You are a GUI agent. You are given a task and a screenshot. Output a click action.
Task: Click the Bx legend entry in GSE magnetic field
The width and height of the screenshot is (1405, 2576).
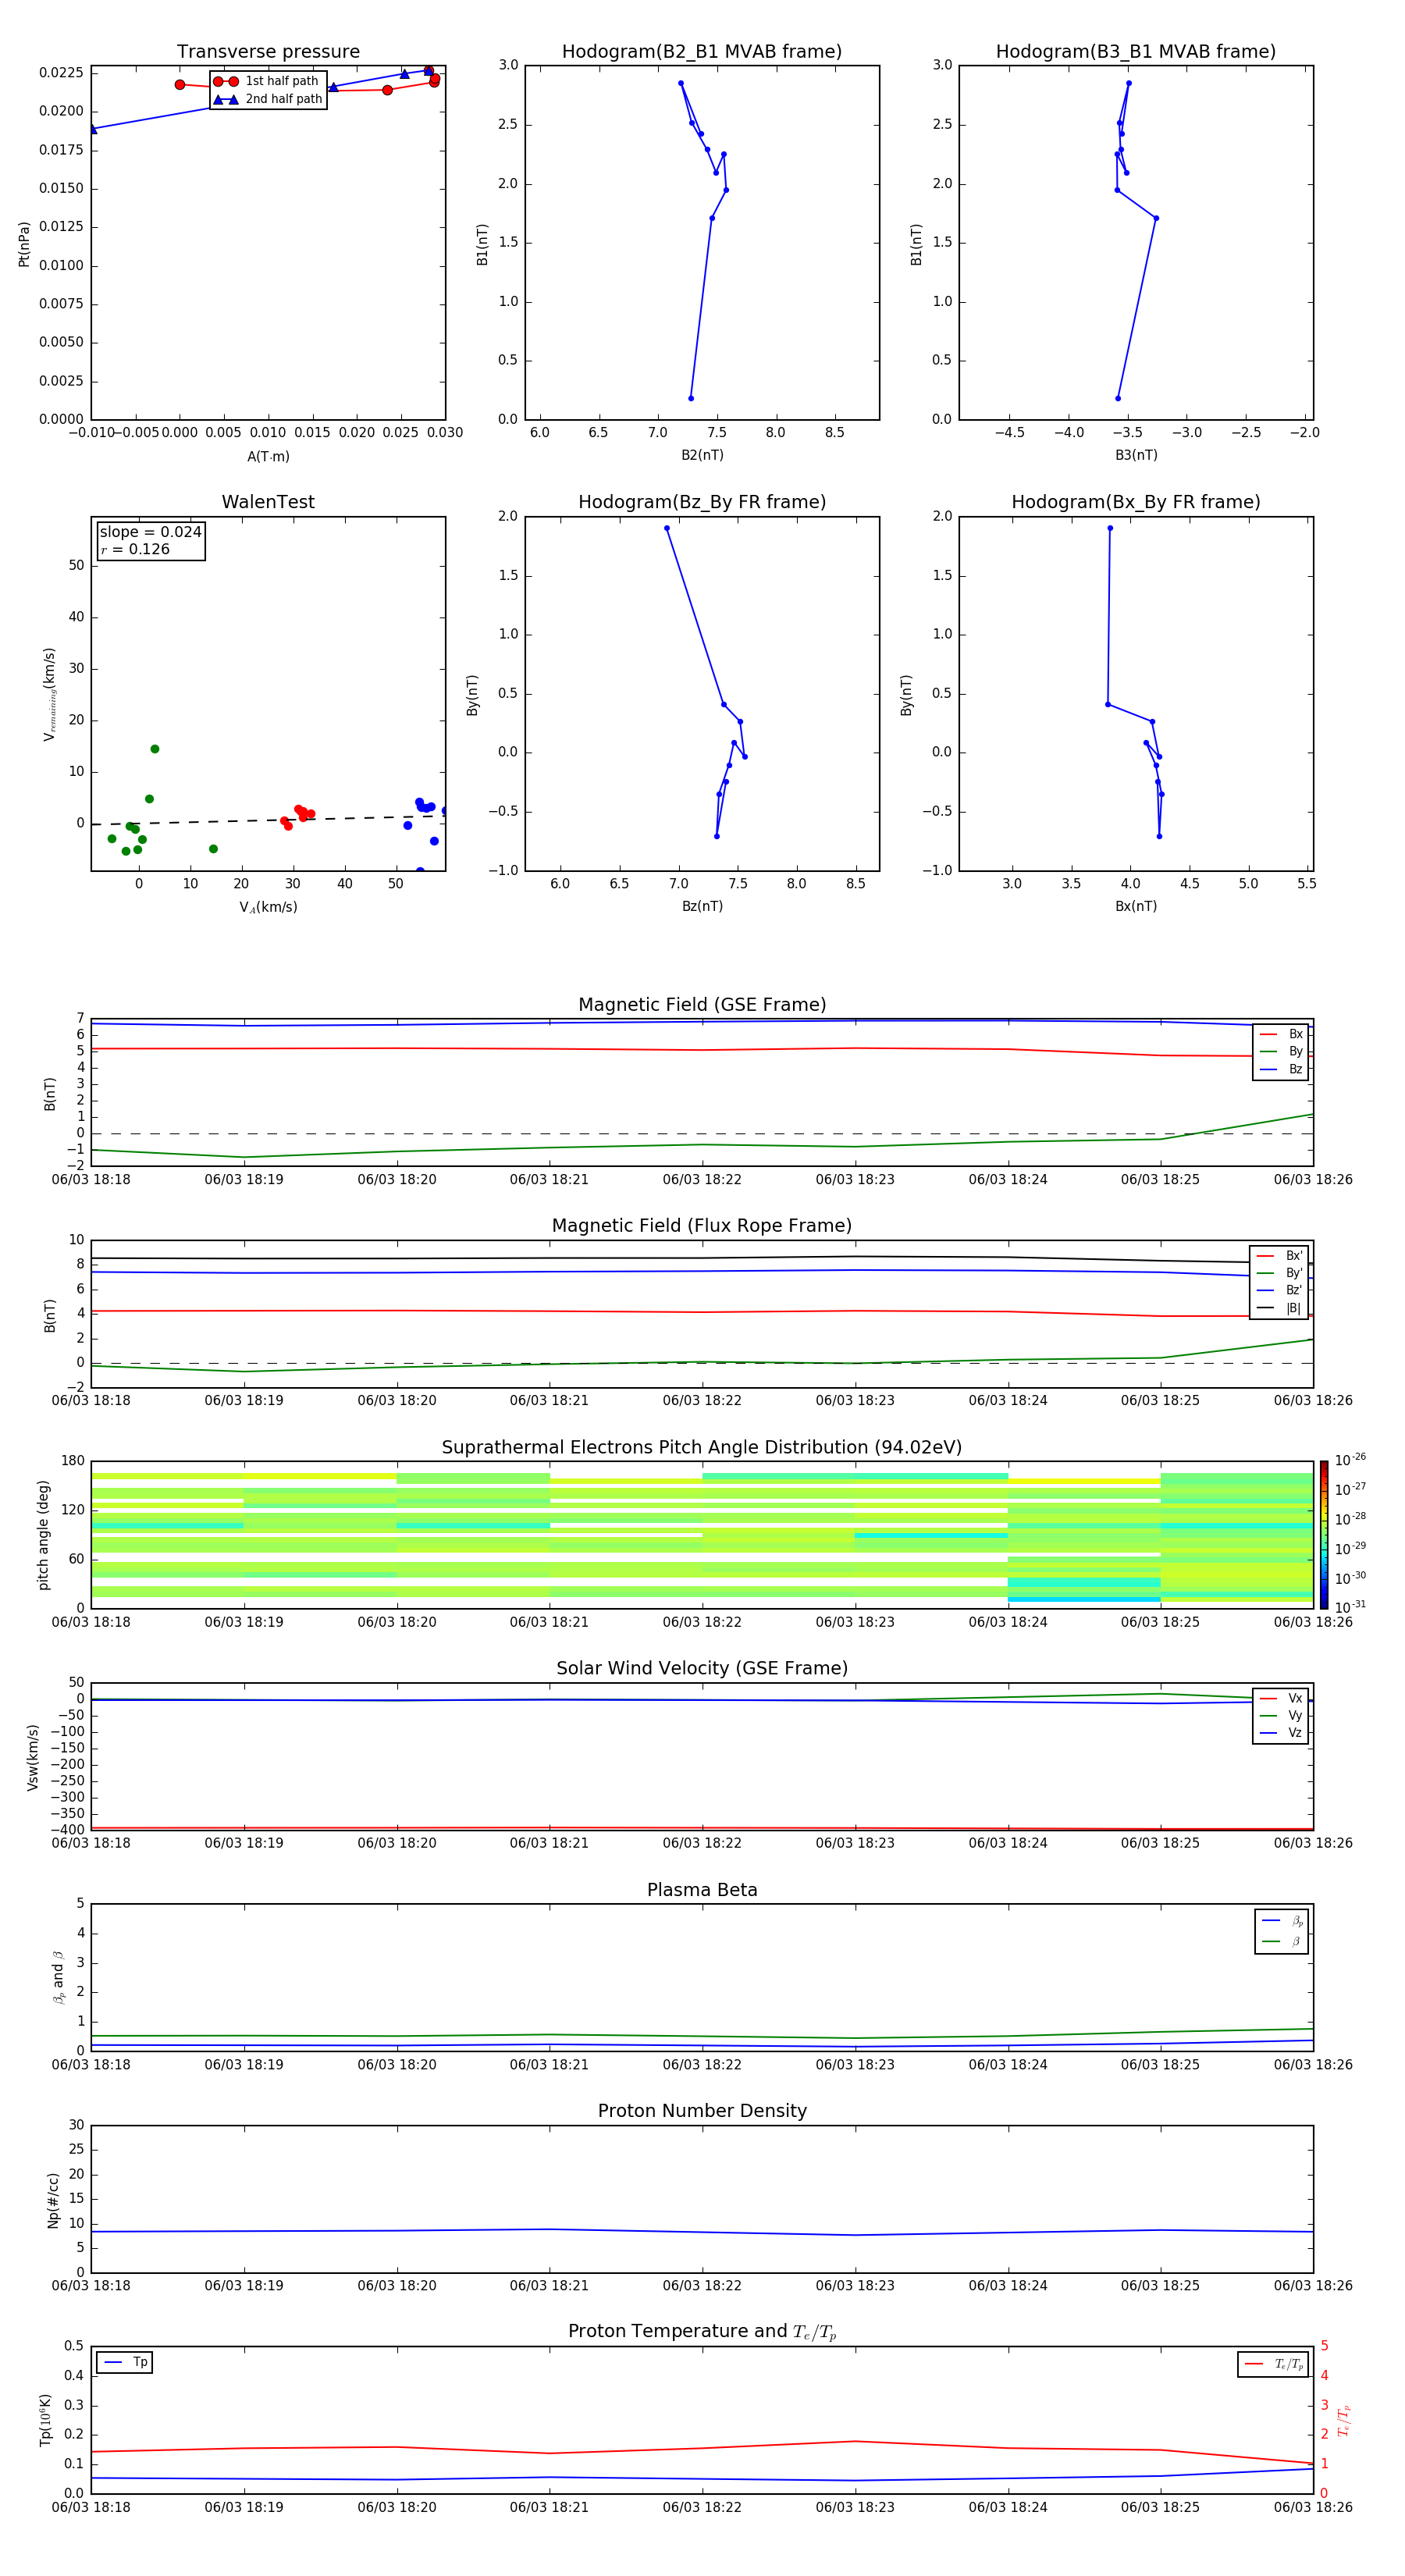tap(1281, 1034)
